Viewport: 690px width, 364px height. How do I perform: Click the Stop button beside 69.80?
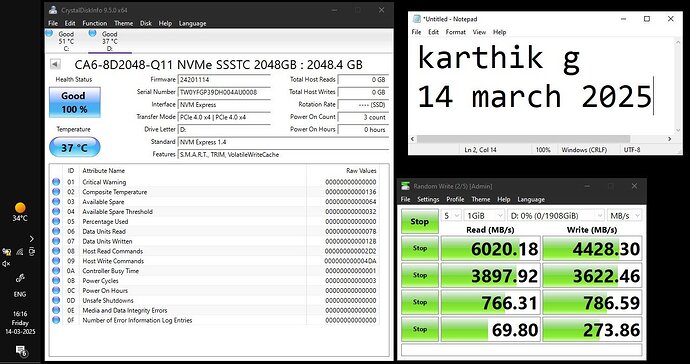[x=420, y=329]
